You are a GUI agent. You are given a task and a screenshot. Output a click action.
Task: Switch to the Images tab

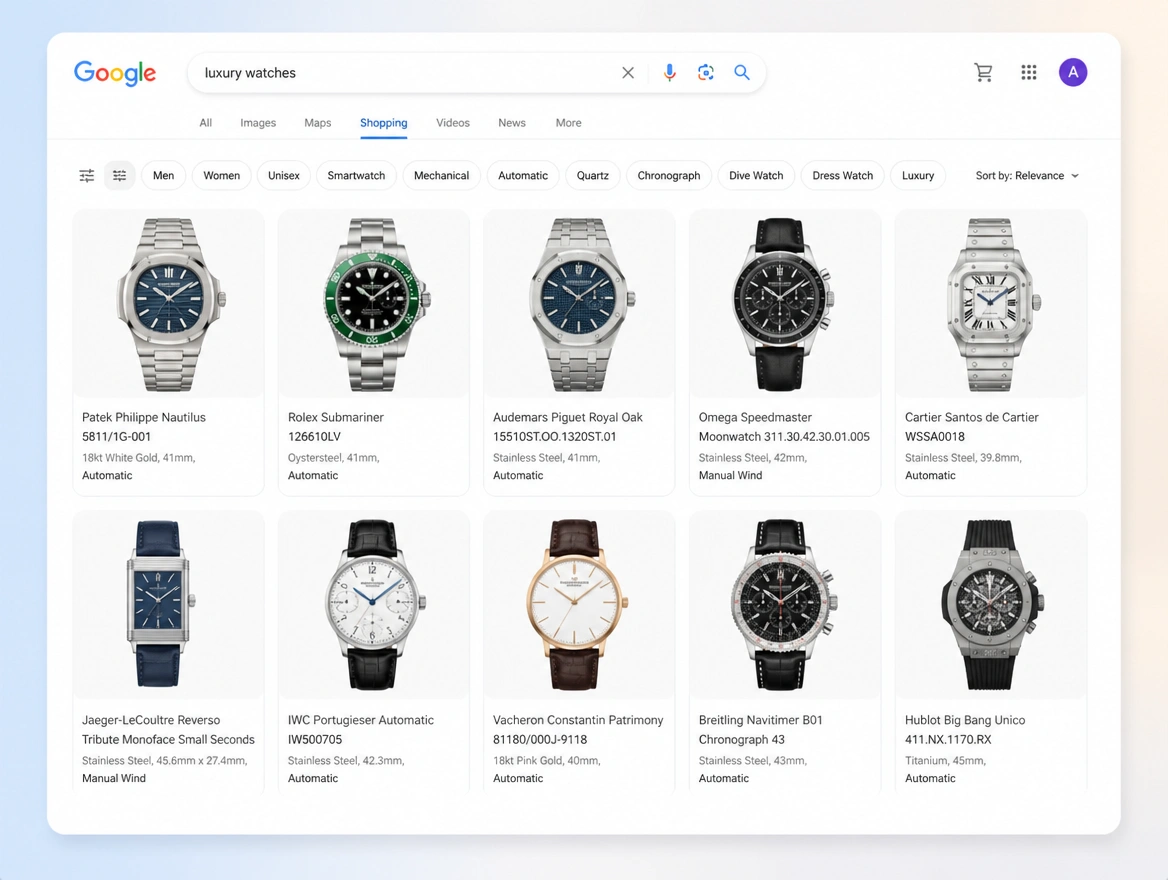click(x=258, y=123)
